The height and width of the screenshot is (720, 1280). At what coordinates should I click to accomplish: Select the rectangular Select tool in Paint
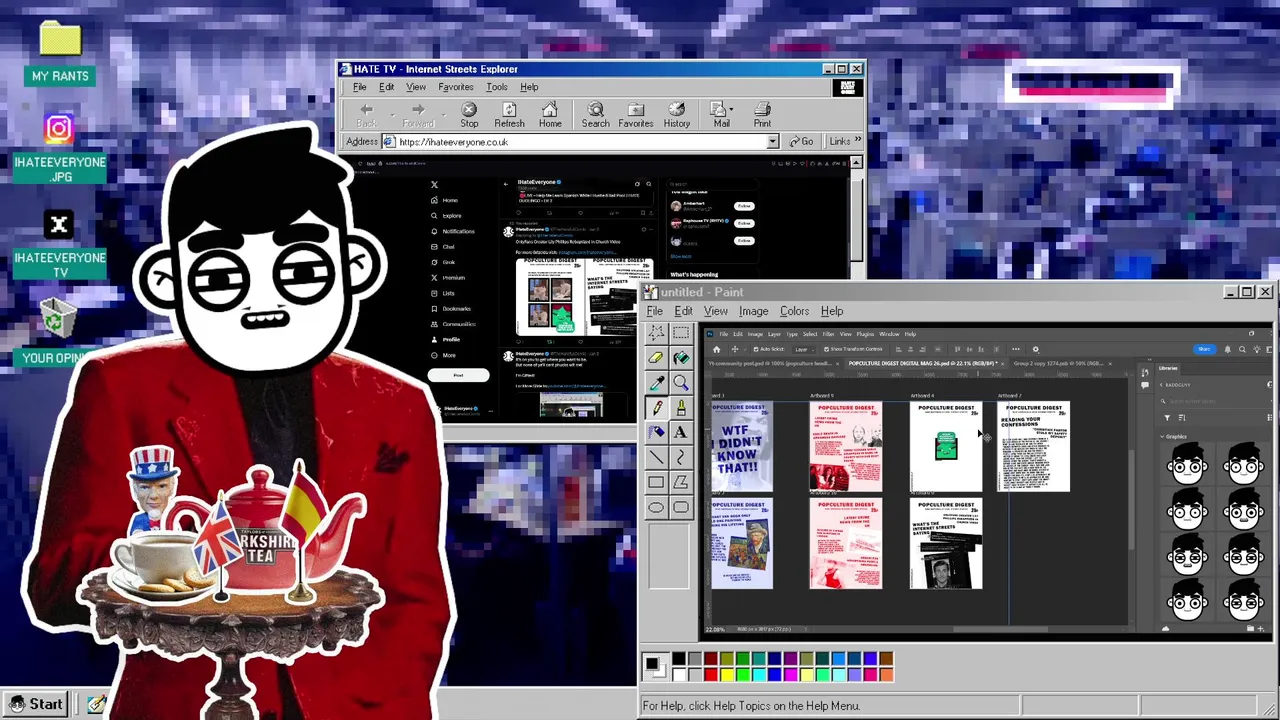pyautogui.click(x=681, y=333)
